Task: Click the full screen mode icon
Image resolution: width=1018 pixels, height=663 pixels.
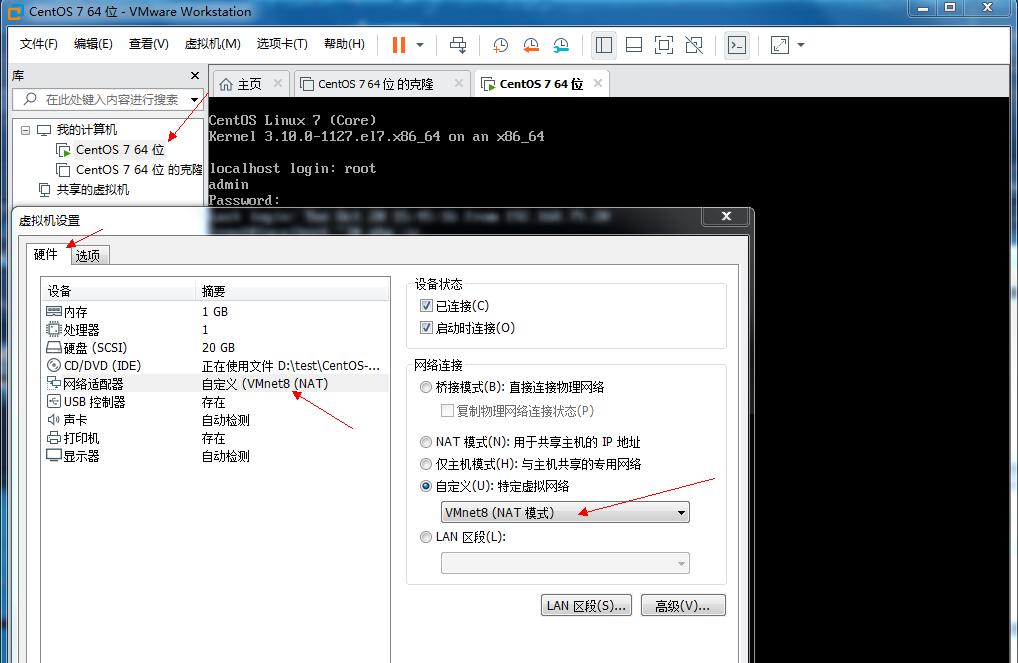Action: [x=664, y=45]
